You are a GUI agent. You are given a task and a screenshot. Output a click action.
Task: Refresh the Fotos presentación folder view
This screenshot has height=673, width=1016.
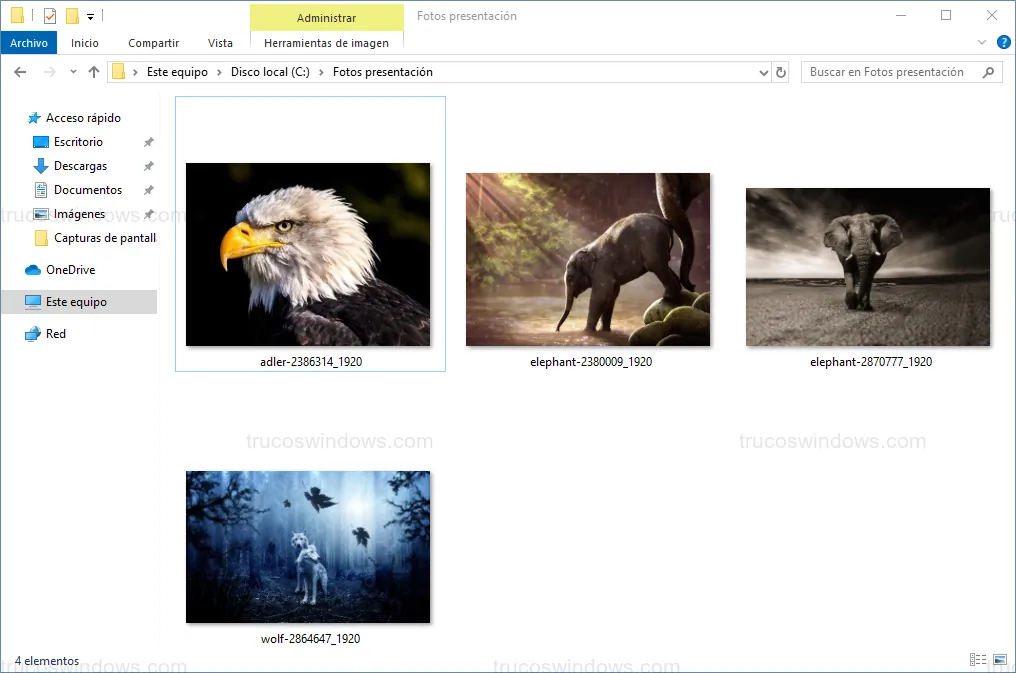(x=781, y=72)
